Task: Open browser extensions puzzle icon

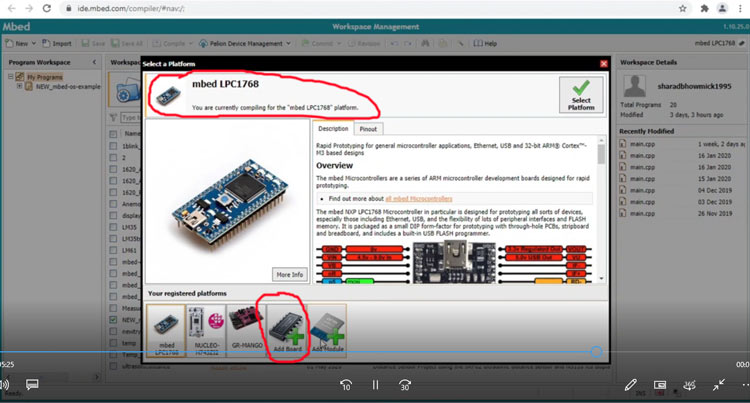Action: pos(704,8)
